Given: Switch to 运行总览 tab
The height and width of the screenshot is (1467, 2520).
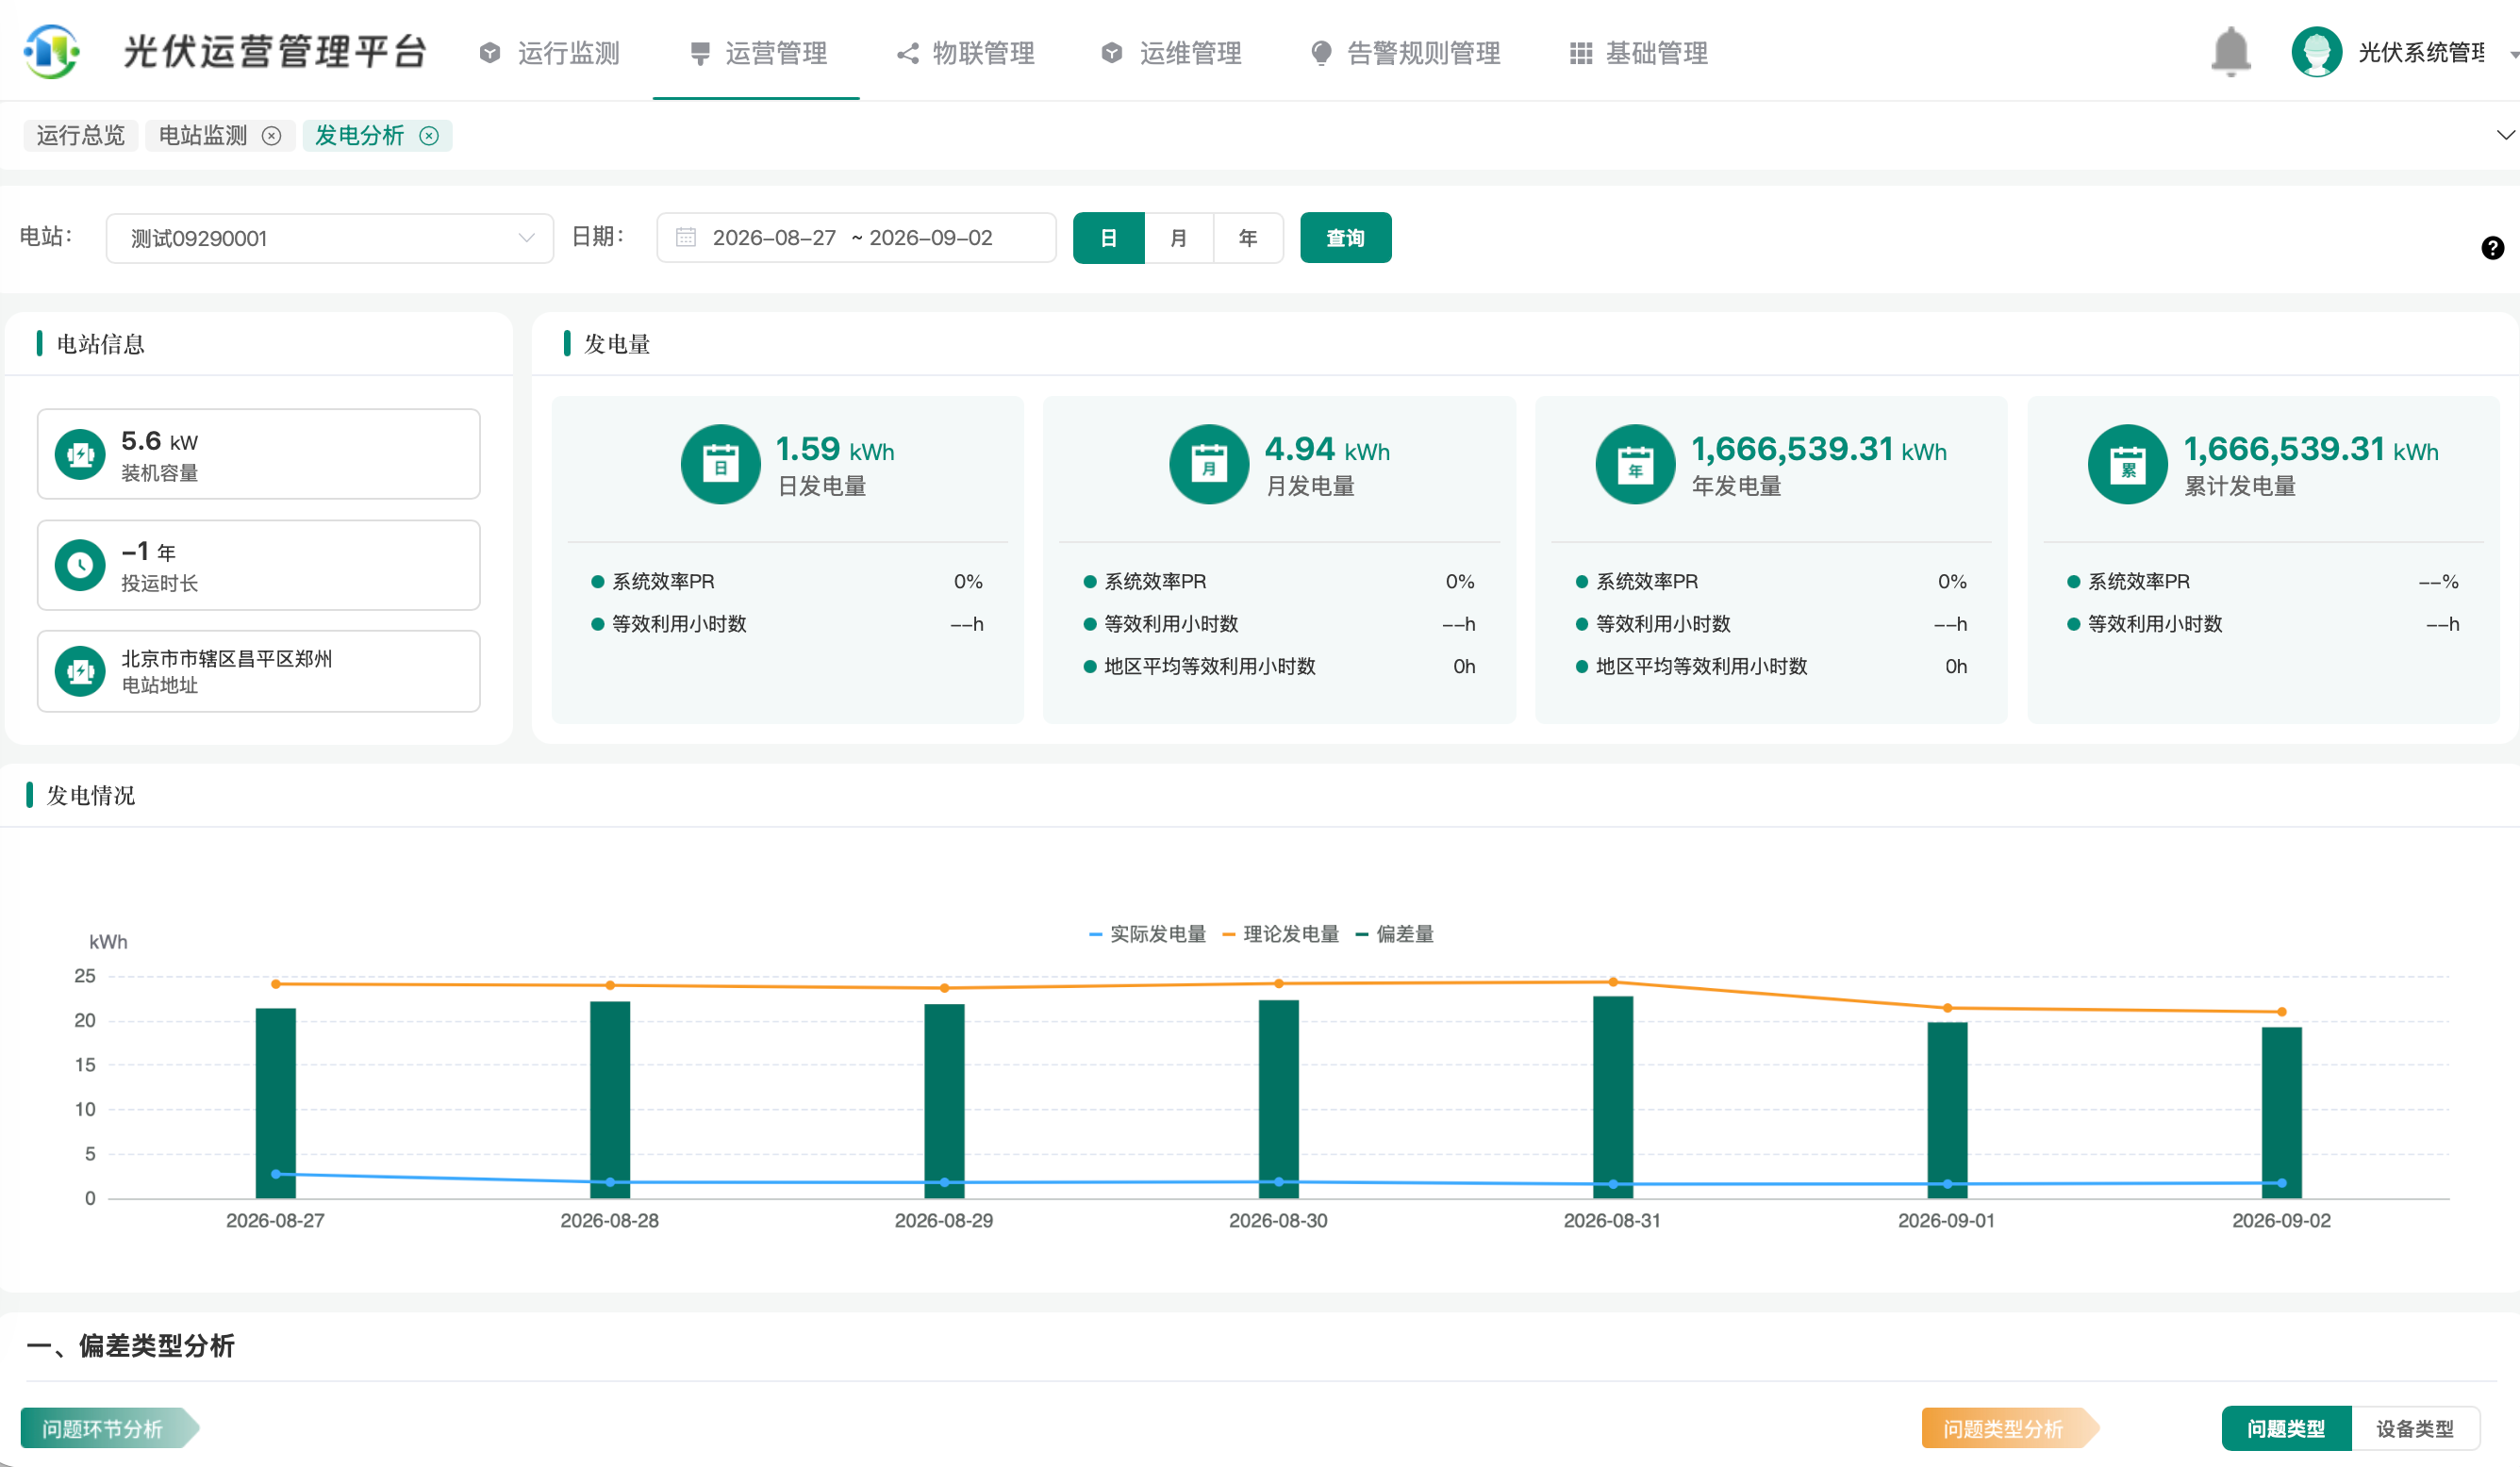Looking at the screenshot, I should [81, 136].
